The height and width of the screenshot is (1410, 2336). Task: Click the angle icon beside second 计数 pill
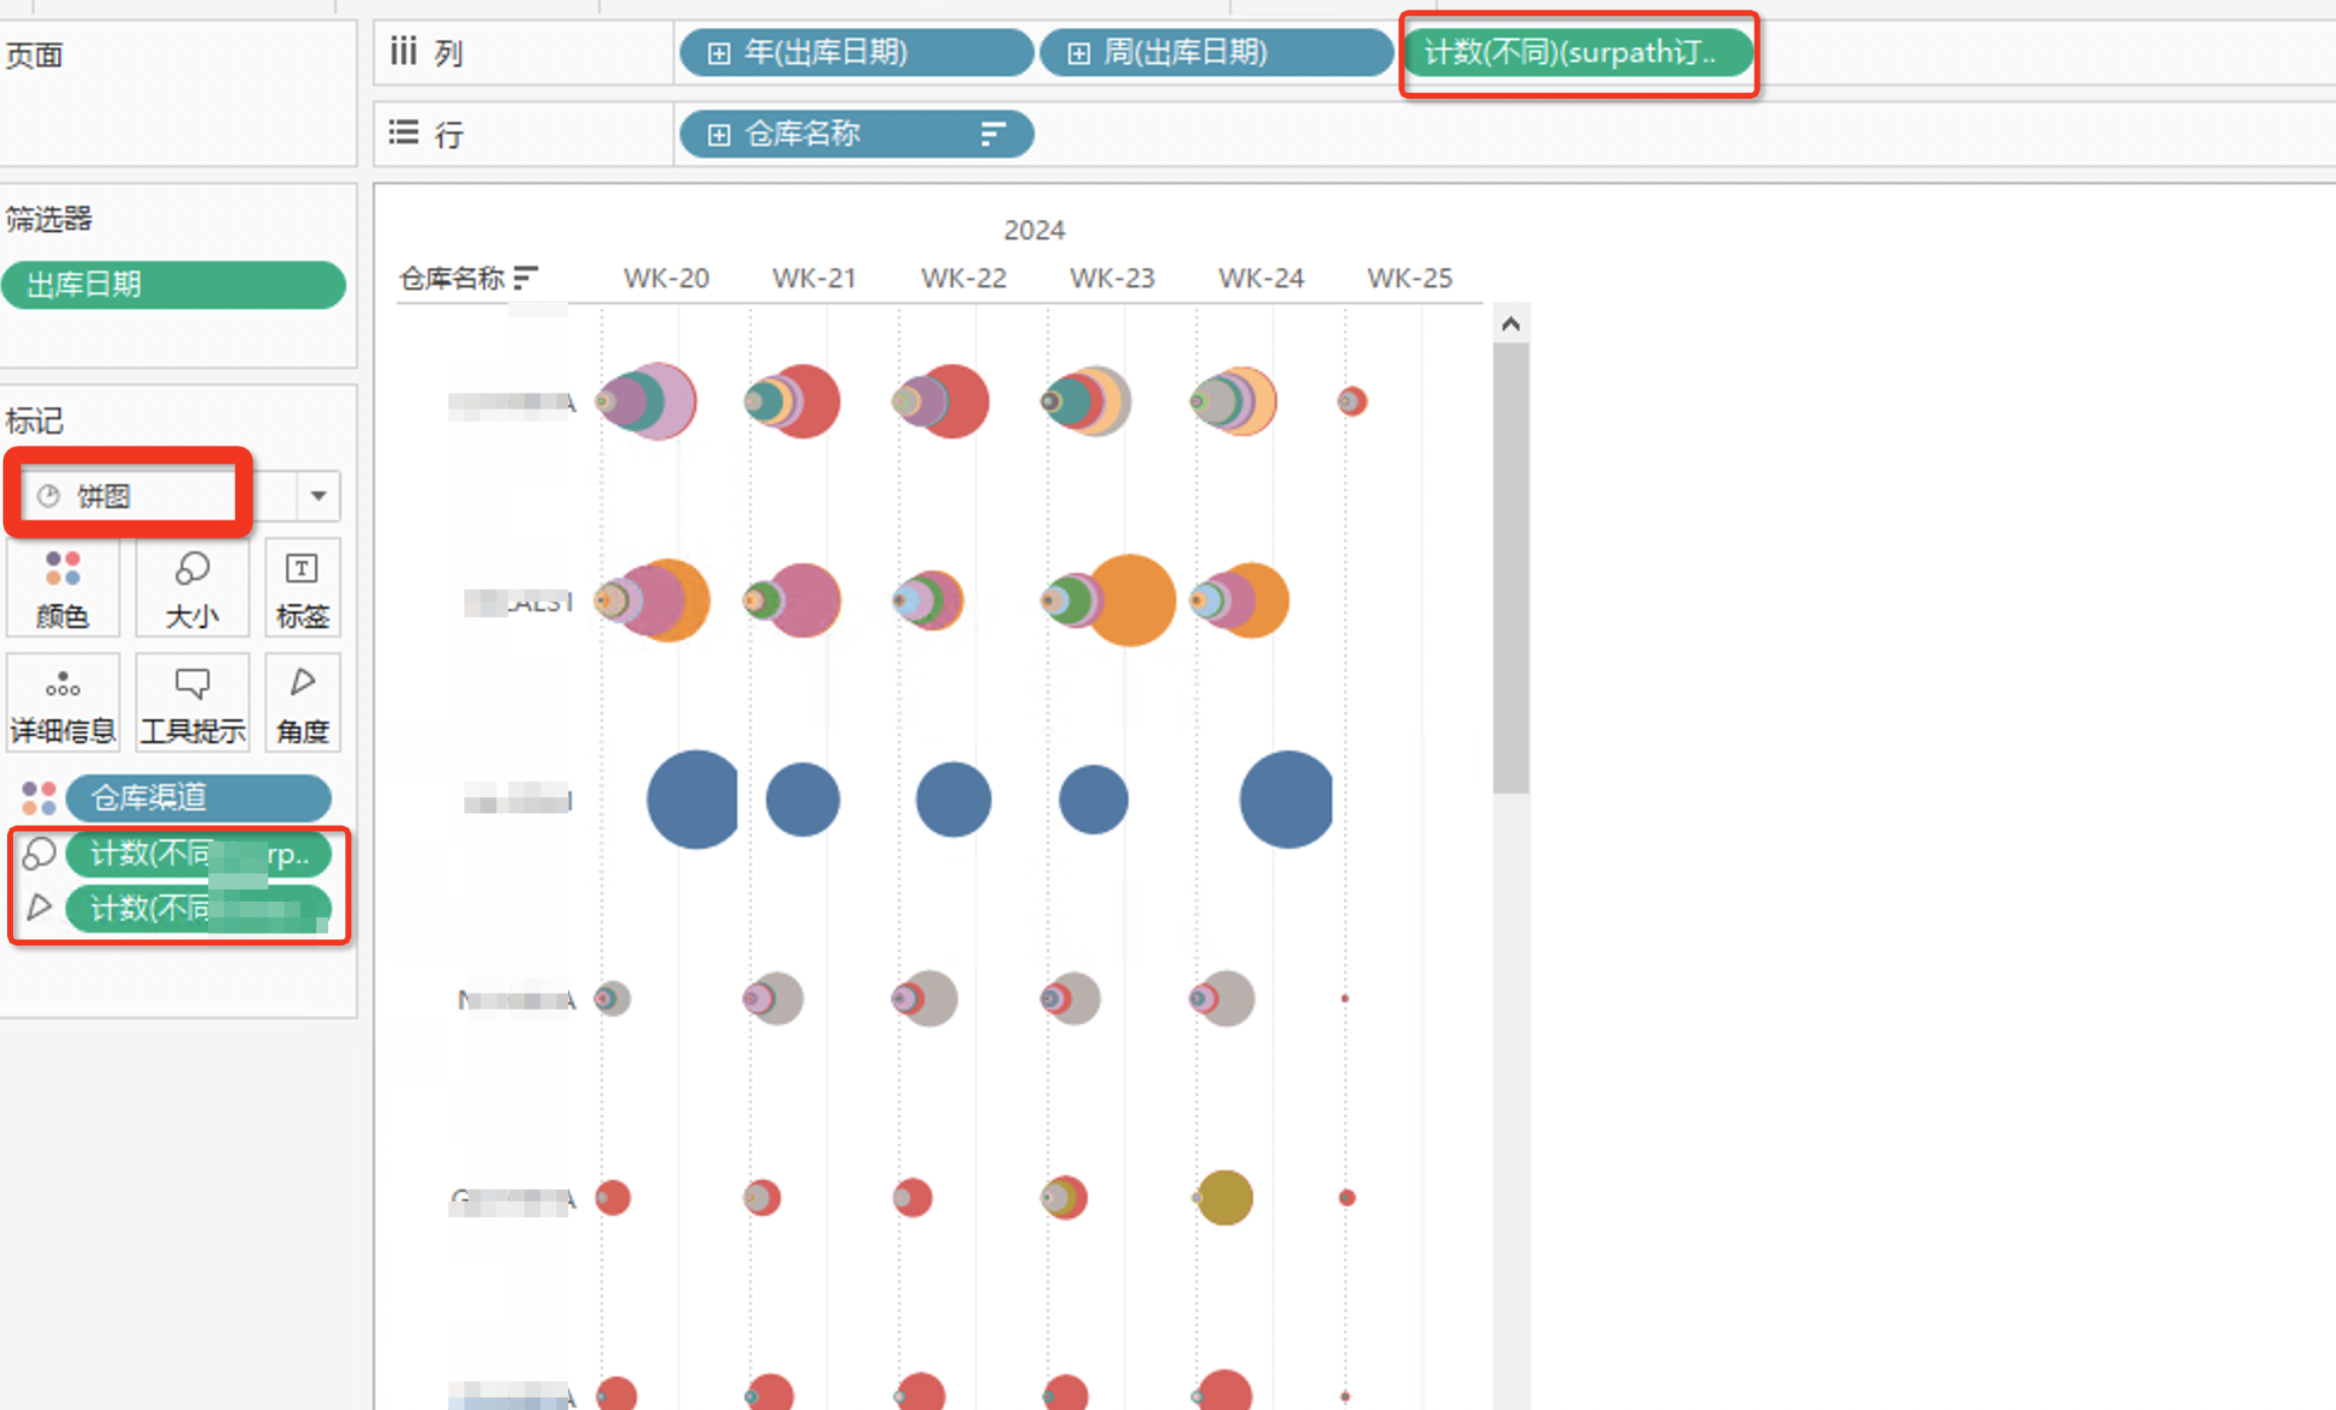(39, 908)
